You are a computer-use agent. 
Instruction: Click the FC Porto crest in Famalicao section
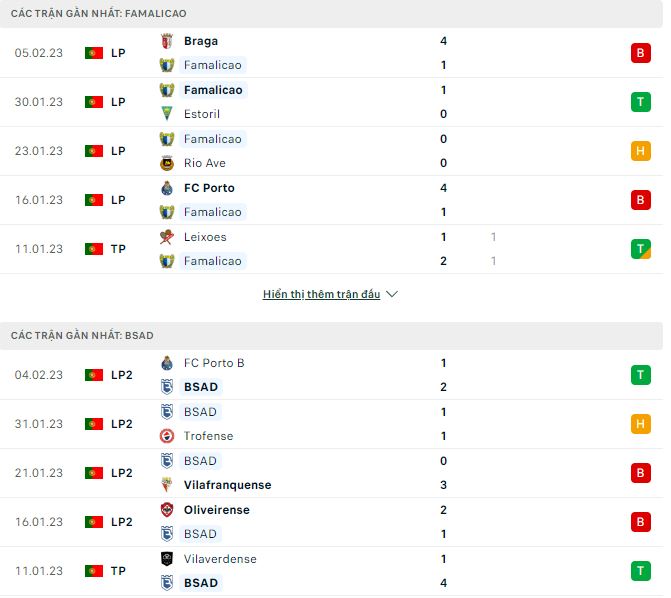(167, 188)
